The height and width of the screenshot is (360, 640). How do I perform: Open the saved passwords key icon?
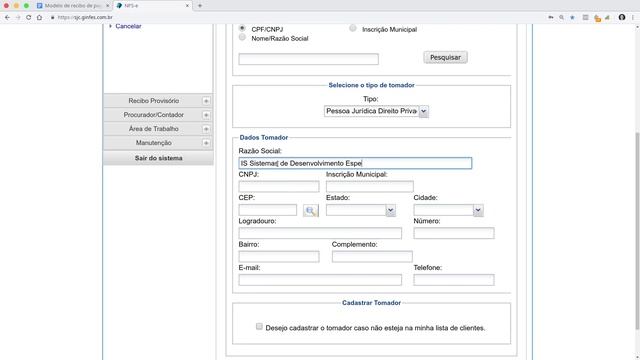click(551, 18)
